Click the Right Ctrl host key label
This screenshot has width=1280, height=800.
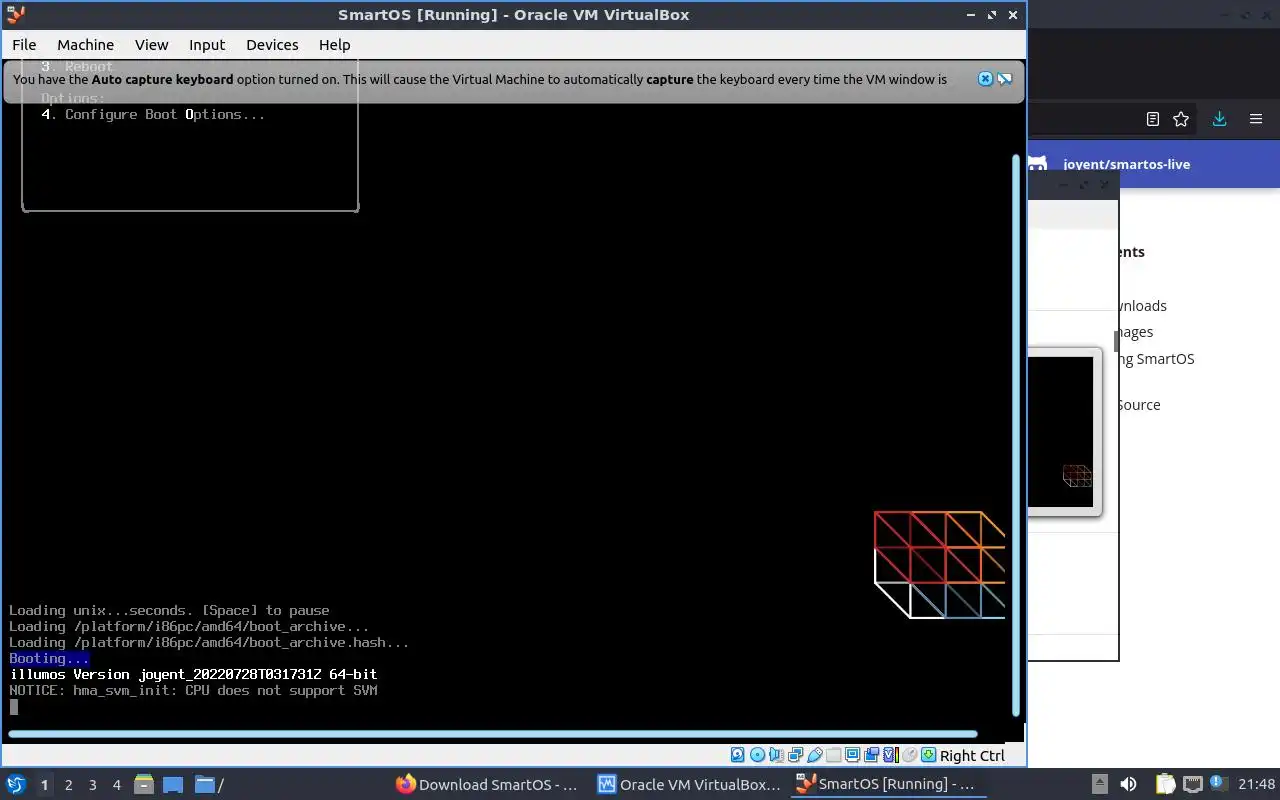[972, 756]
